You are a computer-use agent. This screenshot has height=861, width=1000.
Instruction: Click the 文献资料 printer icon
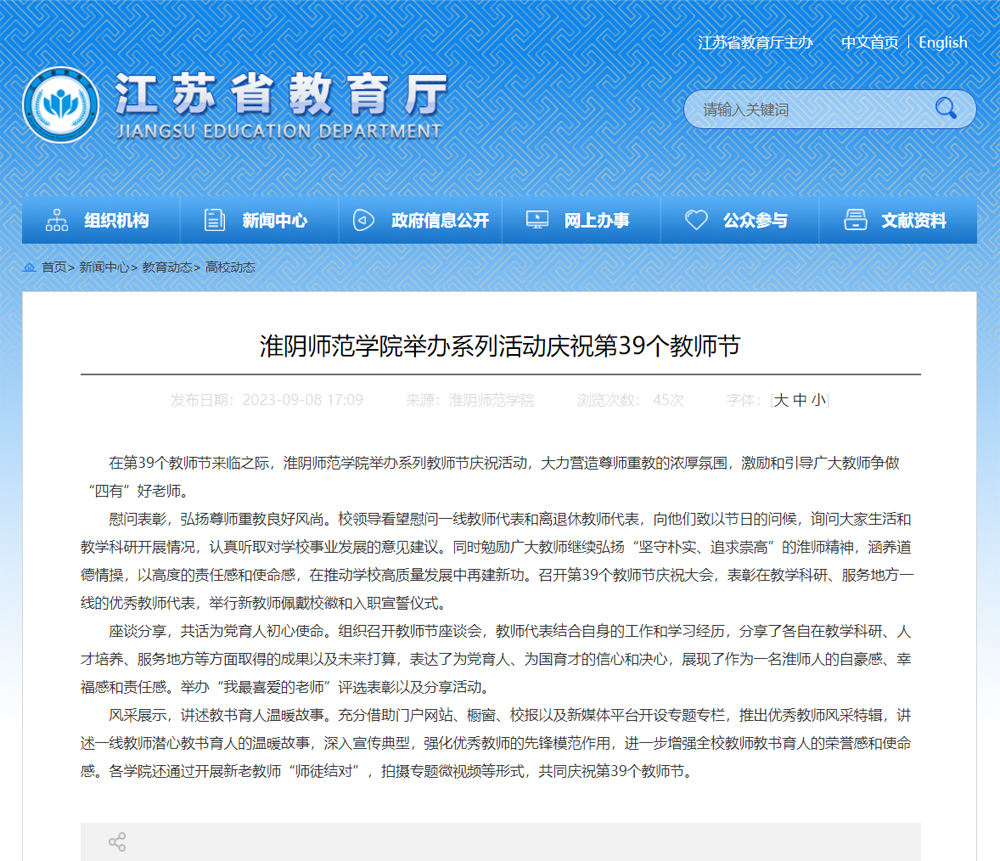(x=855, y=220)
